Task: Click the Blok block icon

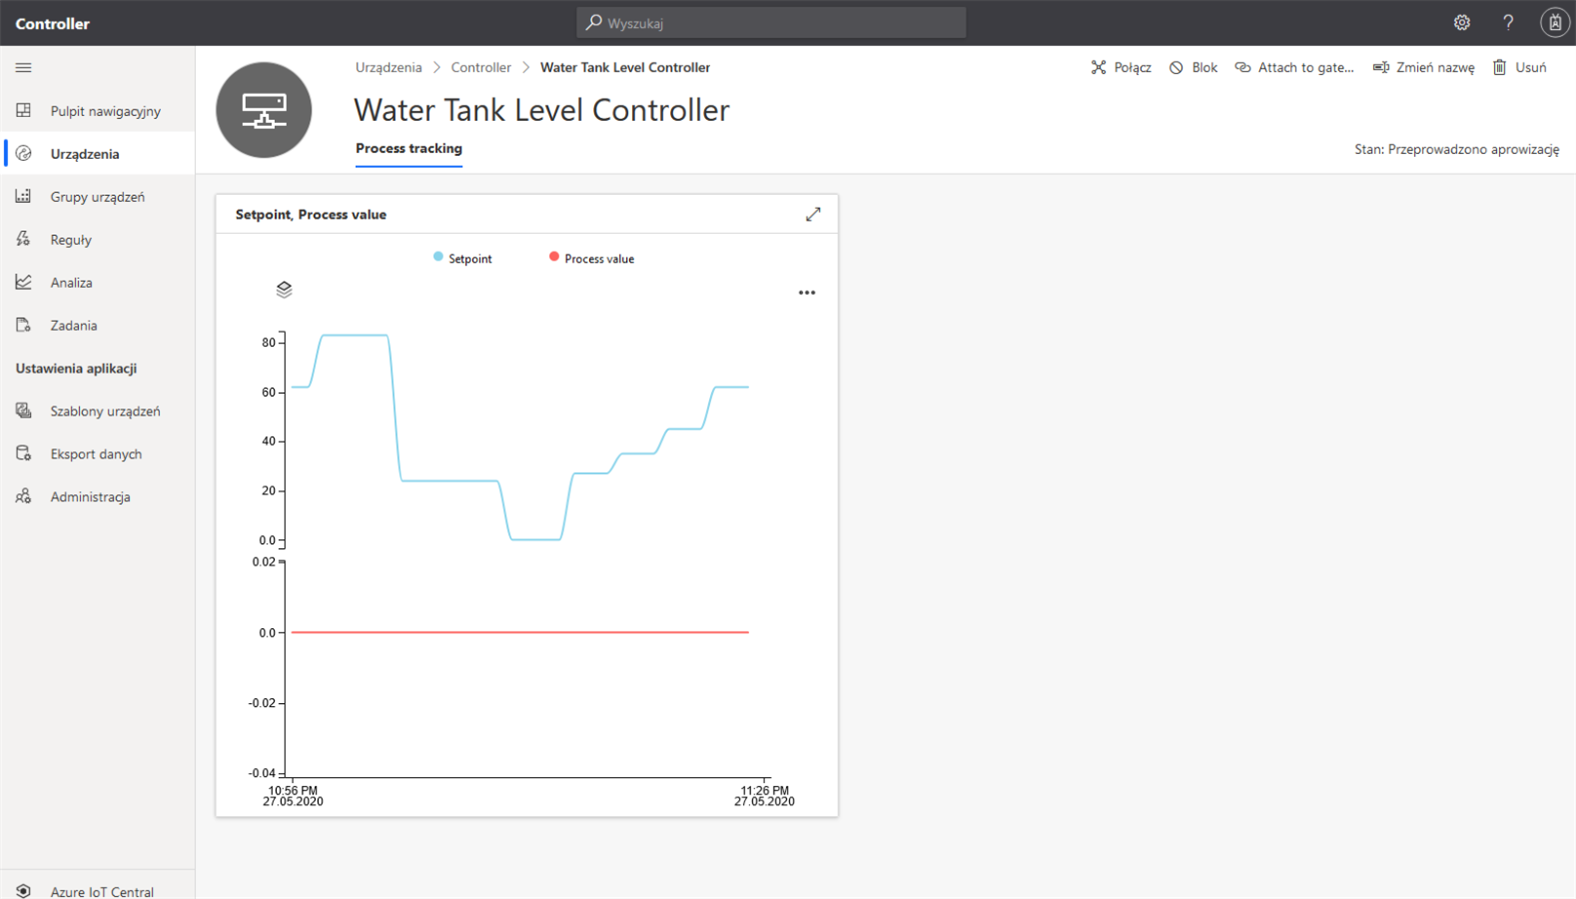Action: [1176, 67]
